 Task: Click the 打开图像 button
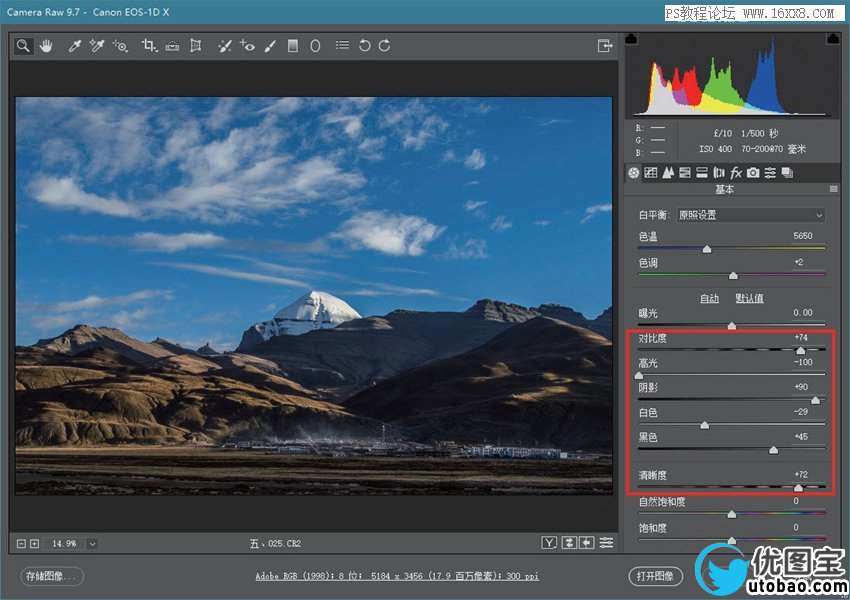coord(655,576)
